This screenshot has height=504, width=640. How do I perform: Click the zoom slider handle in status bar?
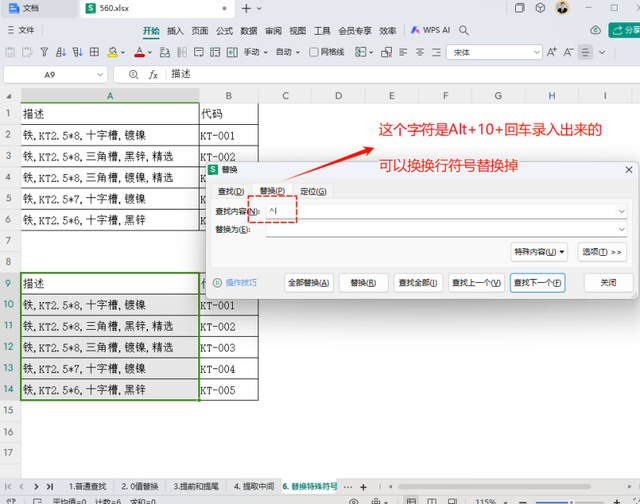(571, 502)
